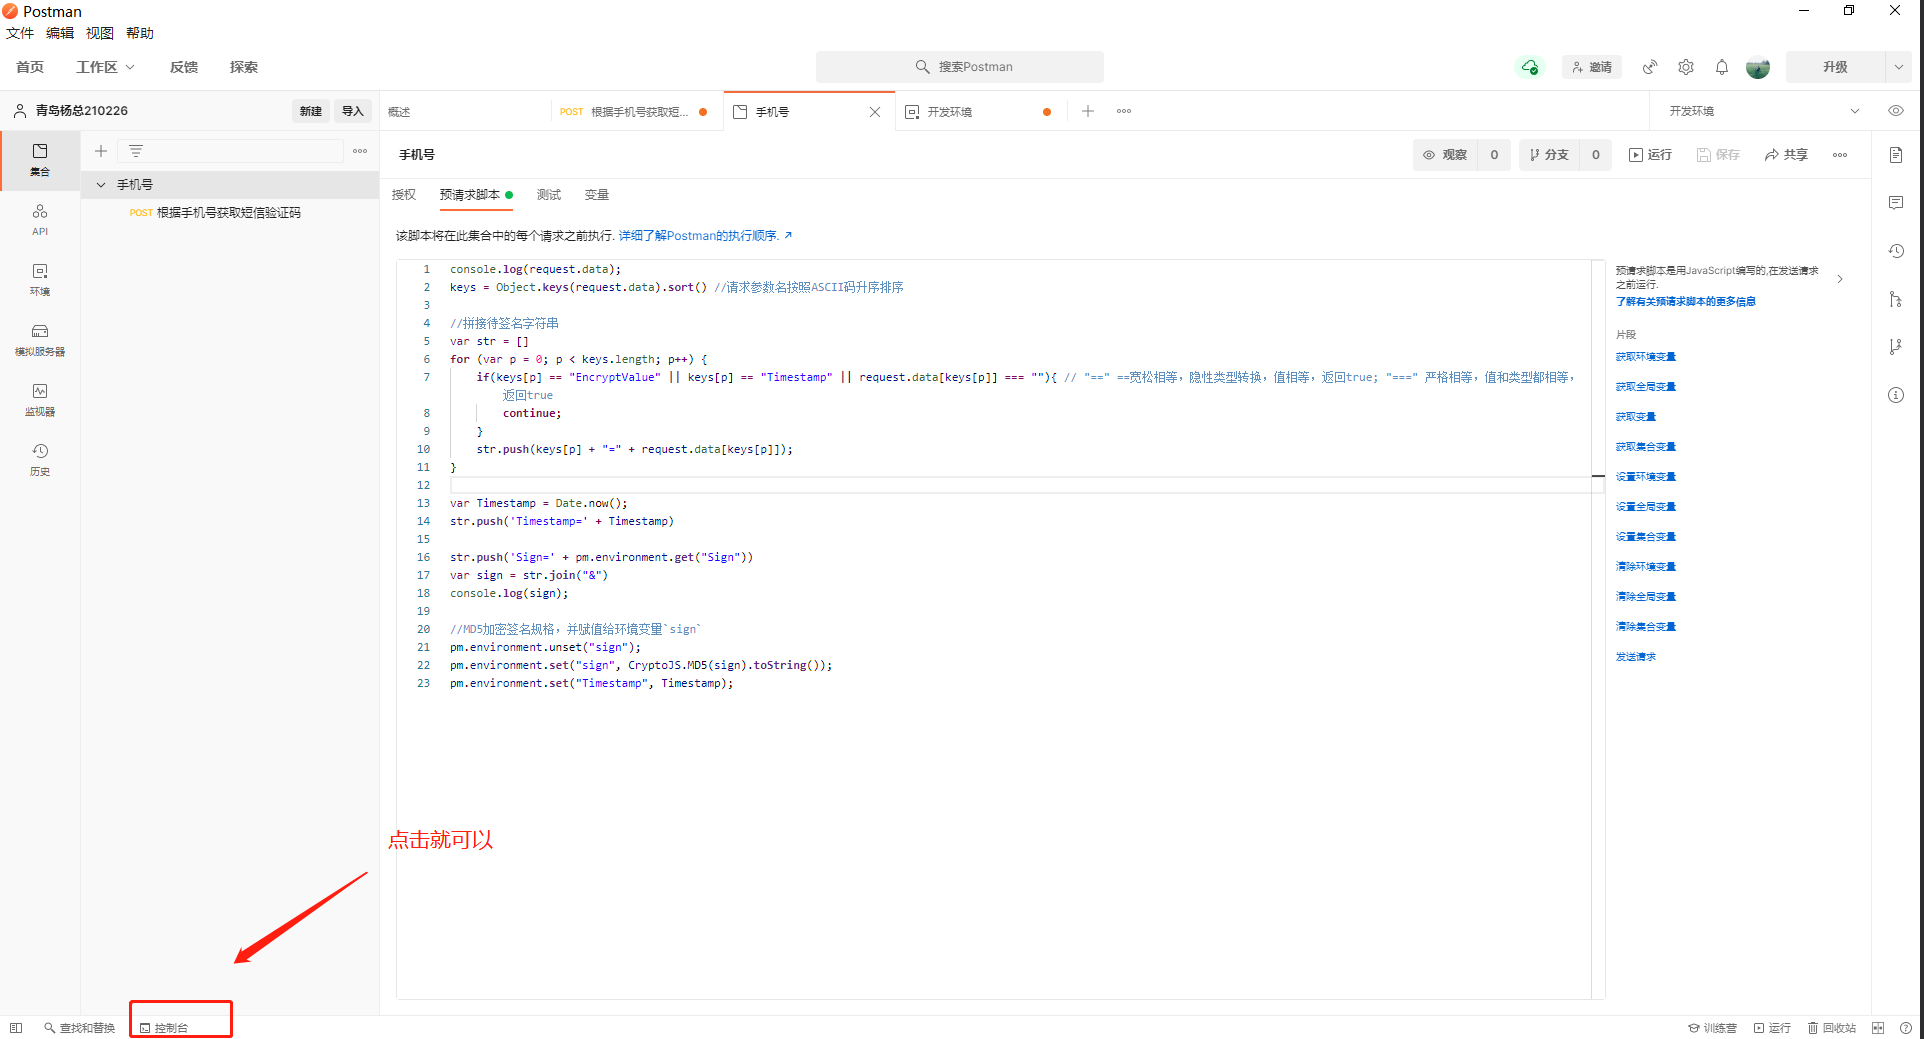
Task: Click the 分支 fork button
Action: click(x=1549, y=155)
